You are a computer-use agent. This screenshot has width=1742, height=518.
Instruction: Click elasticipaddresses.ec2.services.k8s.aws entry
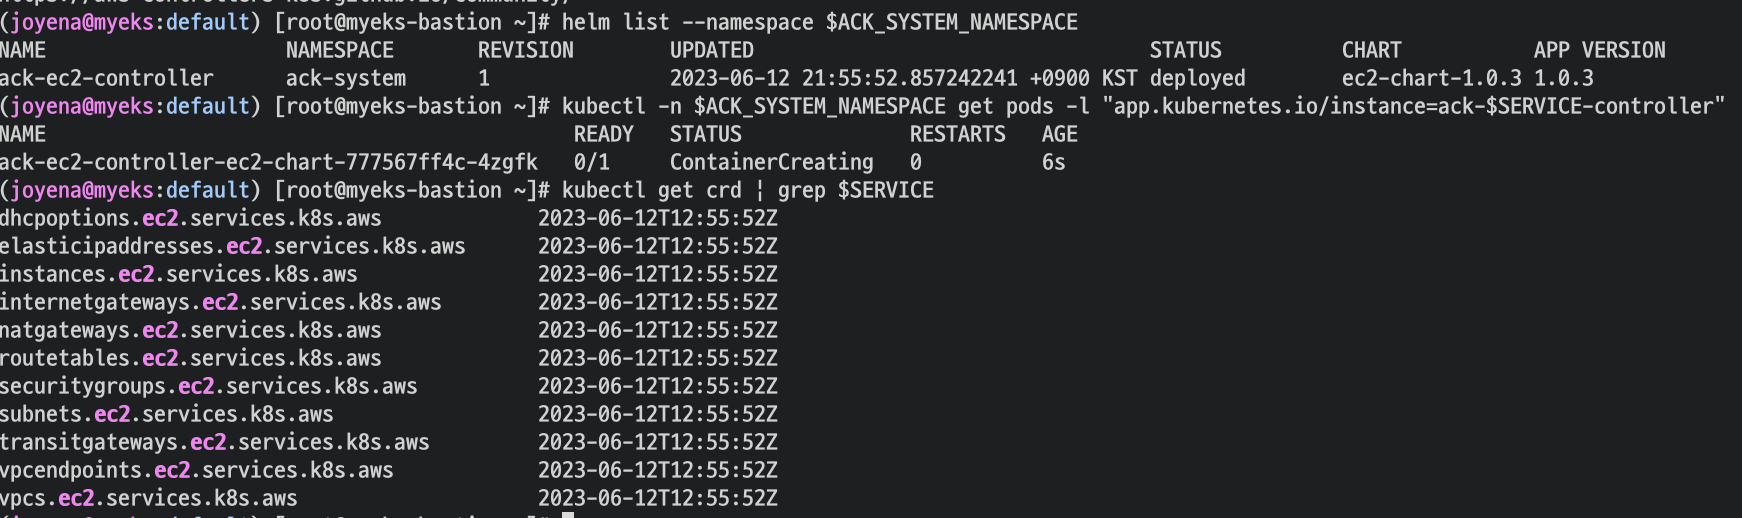232,246
